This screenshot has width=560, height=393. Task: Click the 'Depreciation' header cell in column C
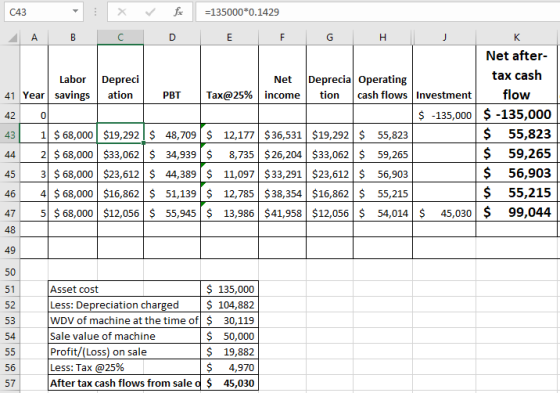tap(120, 74)
